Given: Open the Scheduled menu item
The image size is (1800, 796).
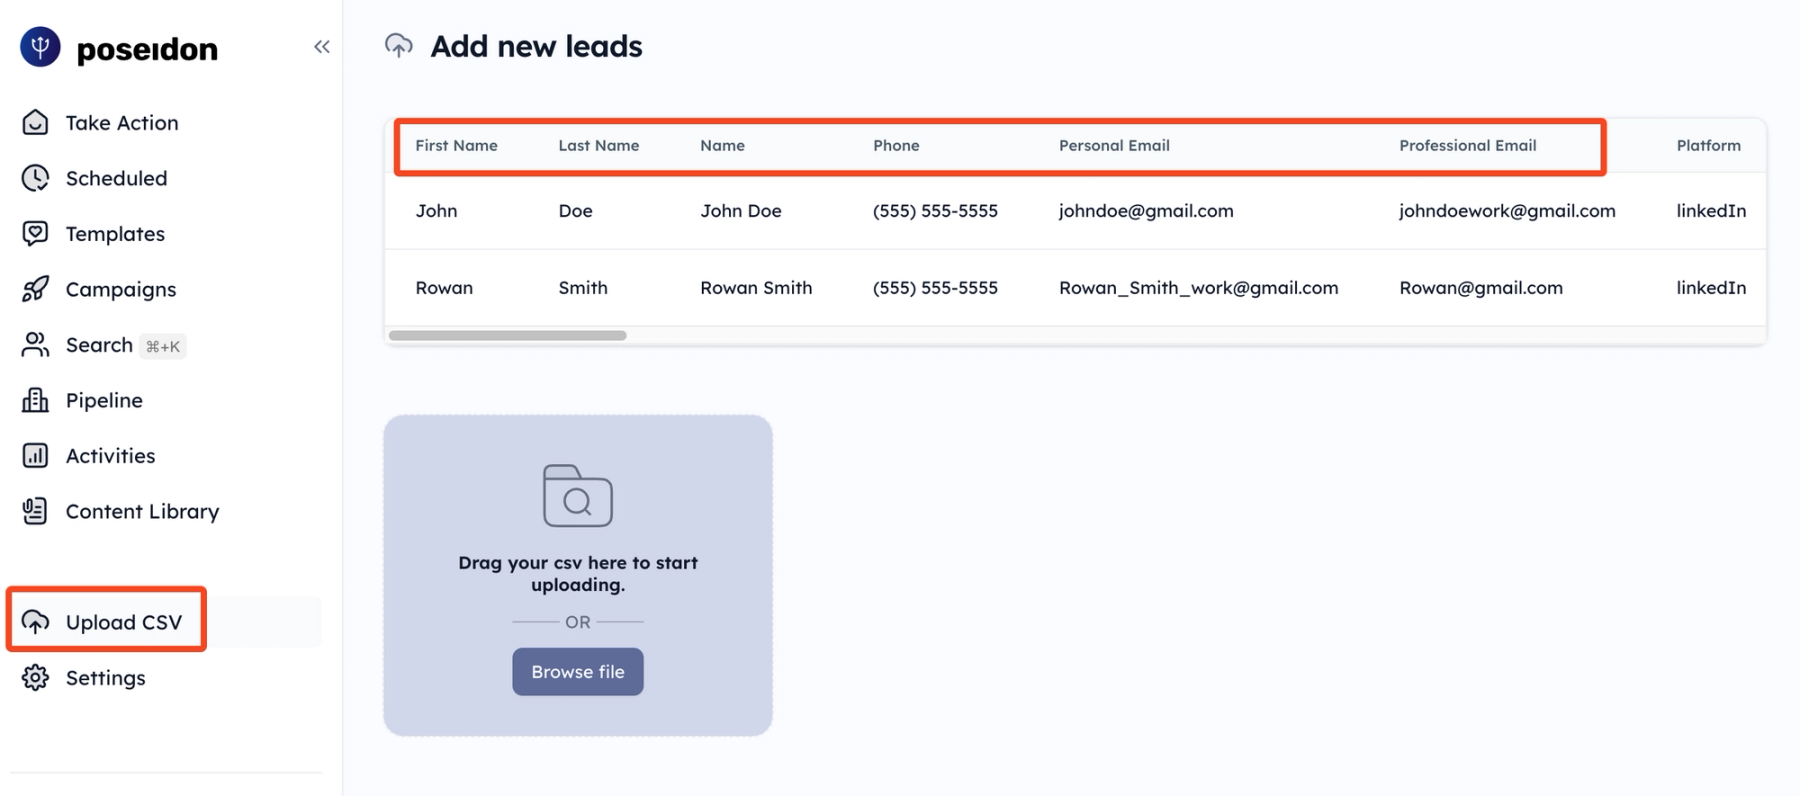Looking at the screenshot, I should 117,178.
